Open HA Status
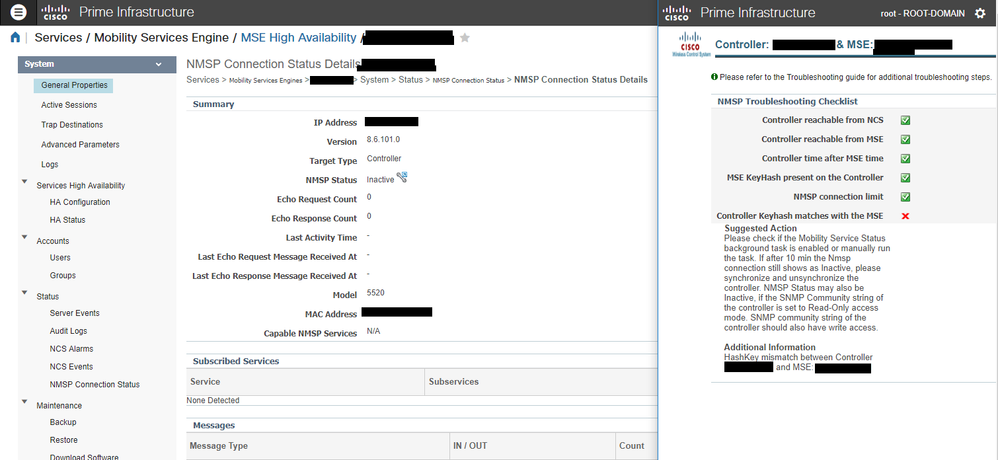Viewport: 998px width, 460px height. (x=67, y=220)
